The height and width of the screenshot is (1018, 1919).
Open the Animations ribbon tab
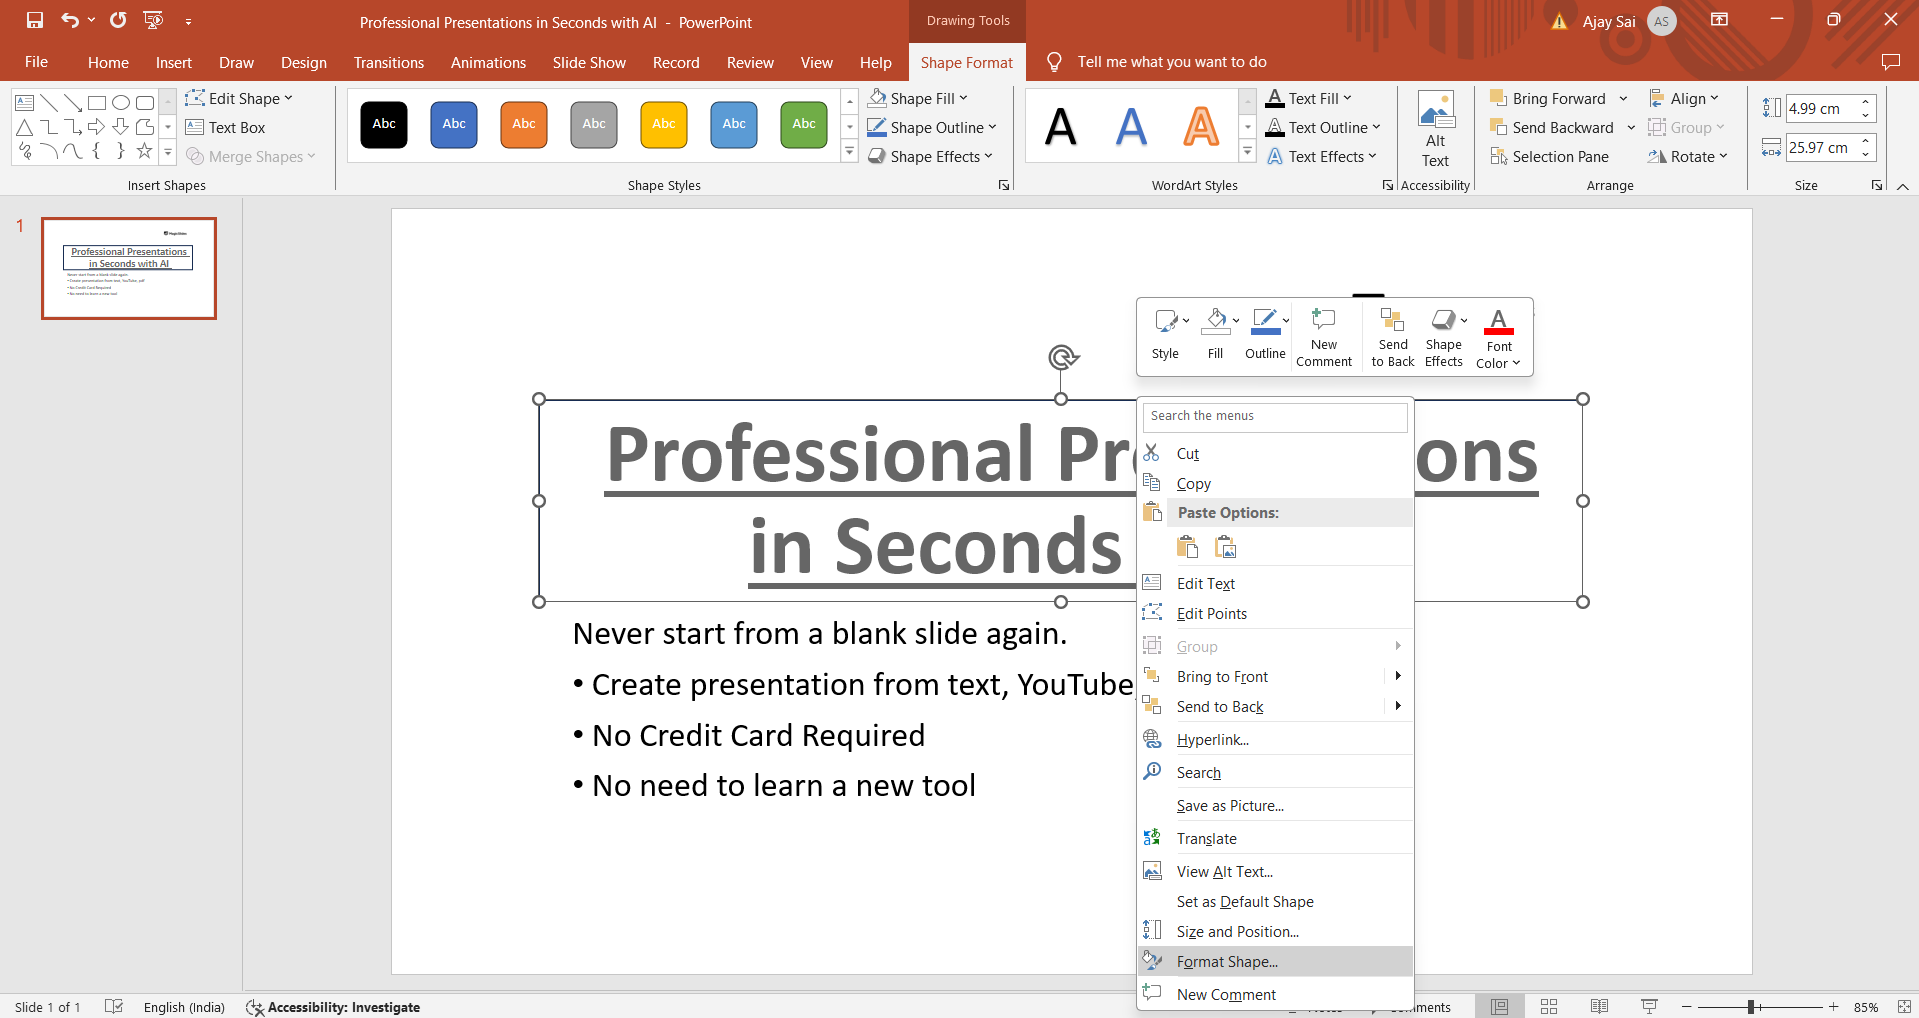(x=488, y=63)
